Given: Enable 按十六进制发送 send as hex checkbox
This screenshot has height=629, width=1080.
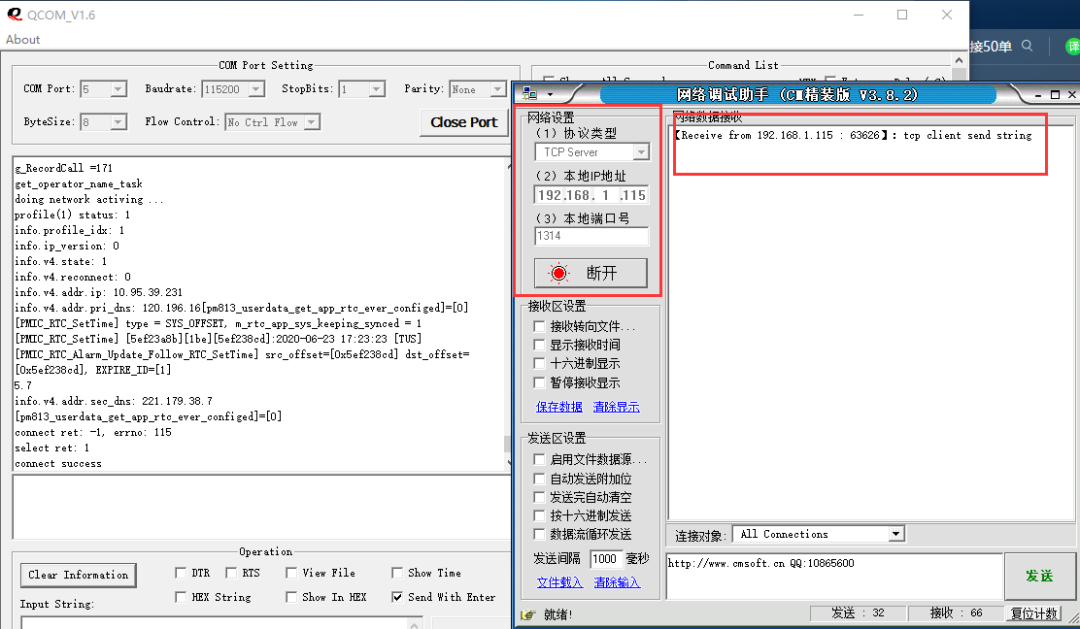Looking at the screenshot, I should click(539, 516).
